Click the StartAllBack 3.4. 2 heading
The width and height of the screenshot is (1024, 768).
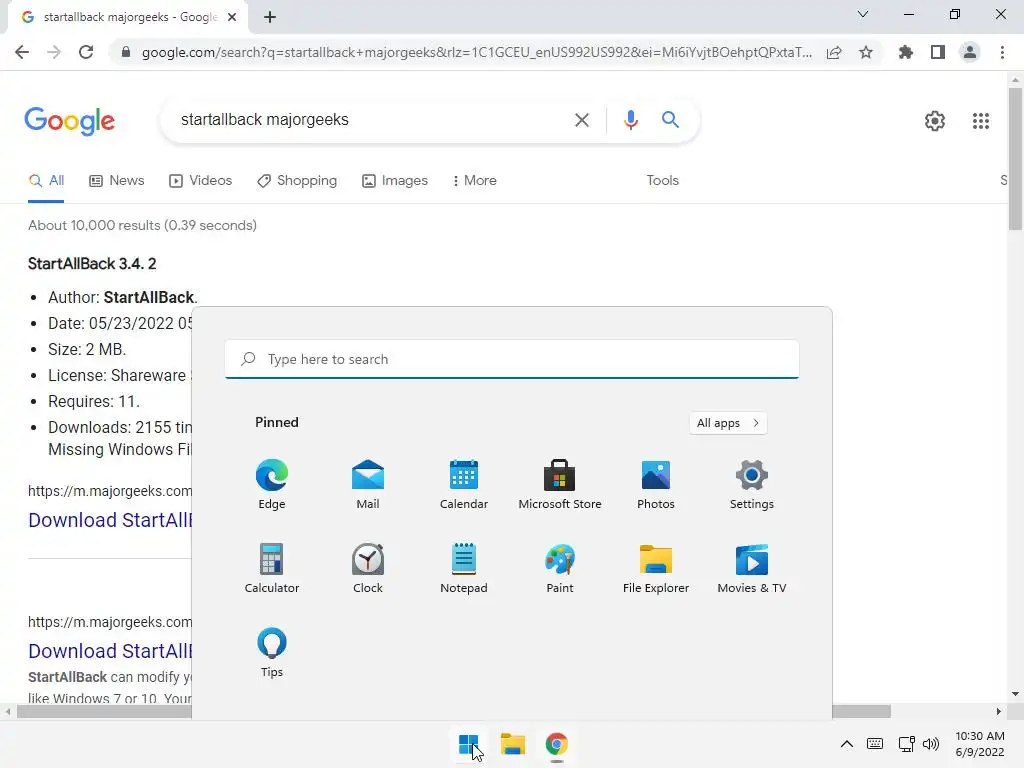tap(92, 264)
